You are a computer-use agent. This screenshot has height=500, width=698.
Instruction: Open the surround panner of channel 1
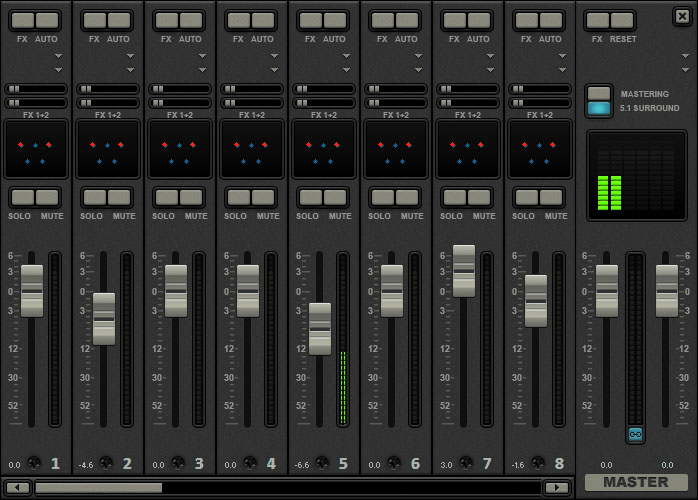(36, 149)
